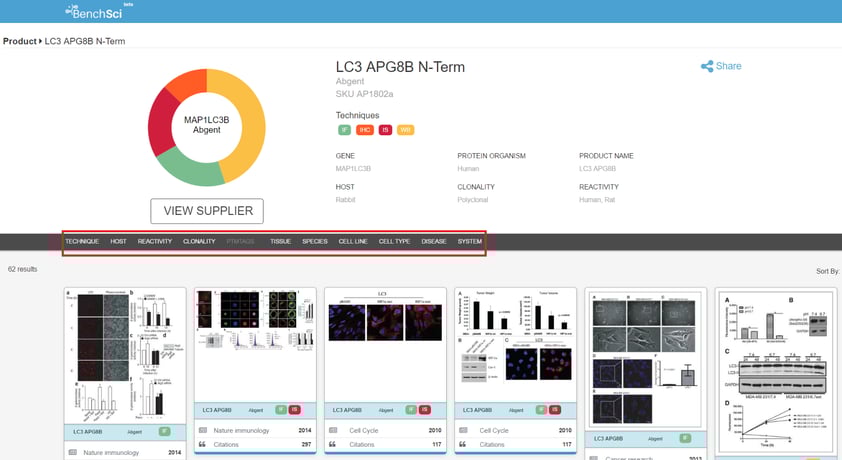The height and width of the screenshot is (460, 842).
Task: Open the first figure thumbnail with bar charts
Action: (125, 355)
